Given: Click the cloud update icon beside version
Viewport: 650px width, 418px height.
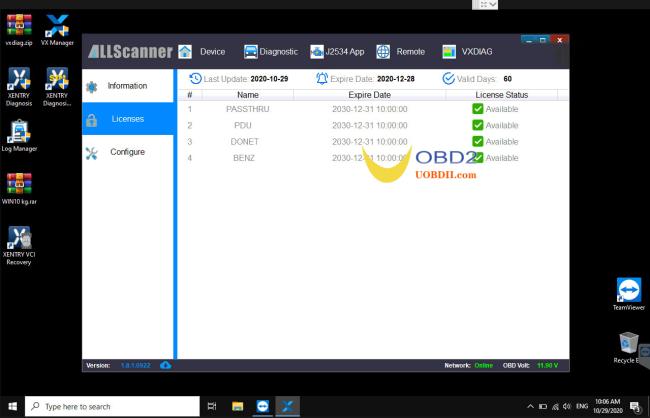Looking at the screenshot, I should point(166,365).
